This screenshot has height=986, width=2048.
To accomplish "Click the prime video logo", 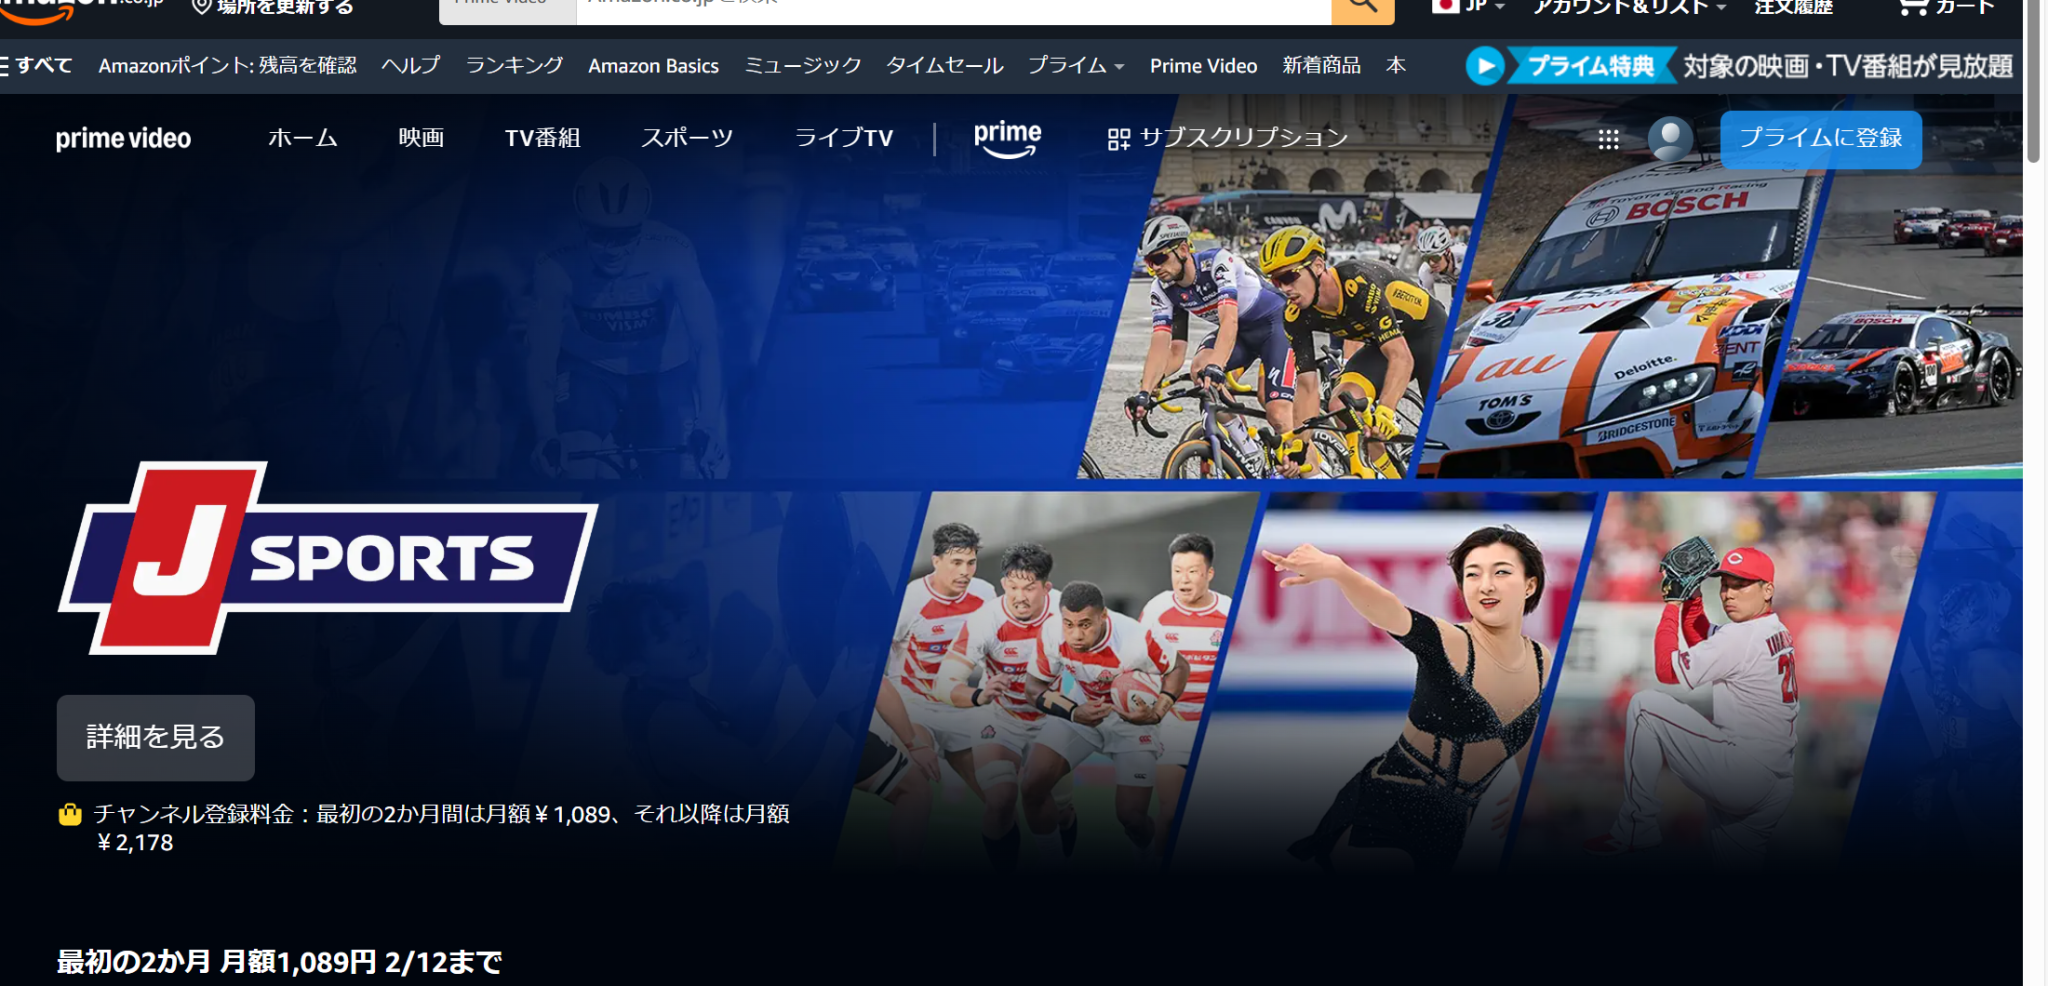I will 123,139.
